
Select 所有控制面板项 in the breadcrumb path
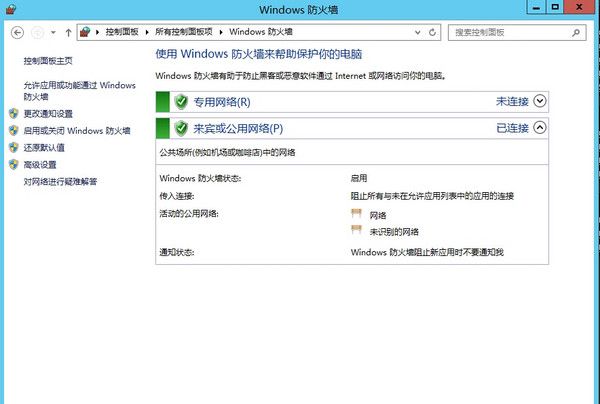(186, 33)
